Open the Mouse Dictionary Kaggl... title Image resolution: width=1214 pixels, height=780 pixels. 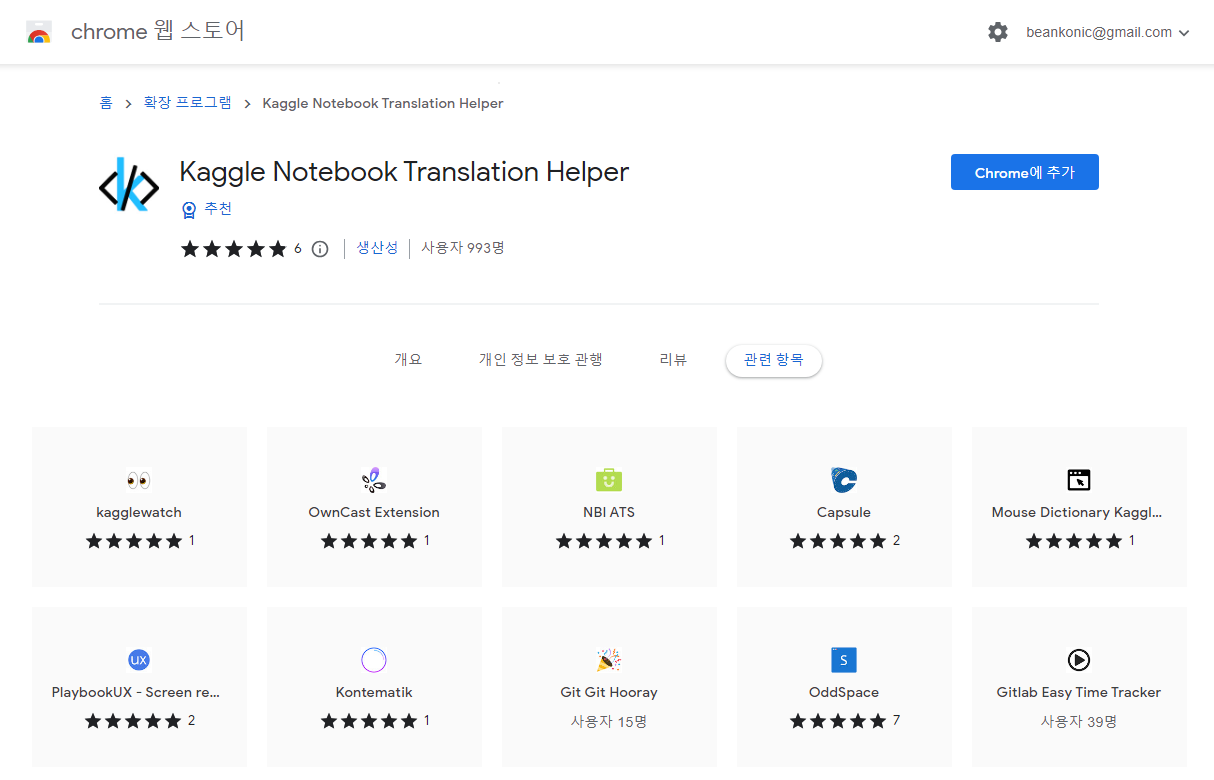1077,512
